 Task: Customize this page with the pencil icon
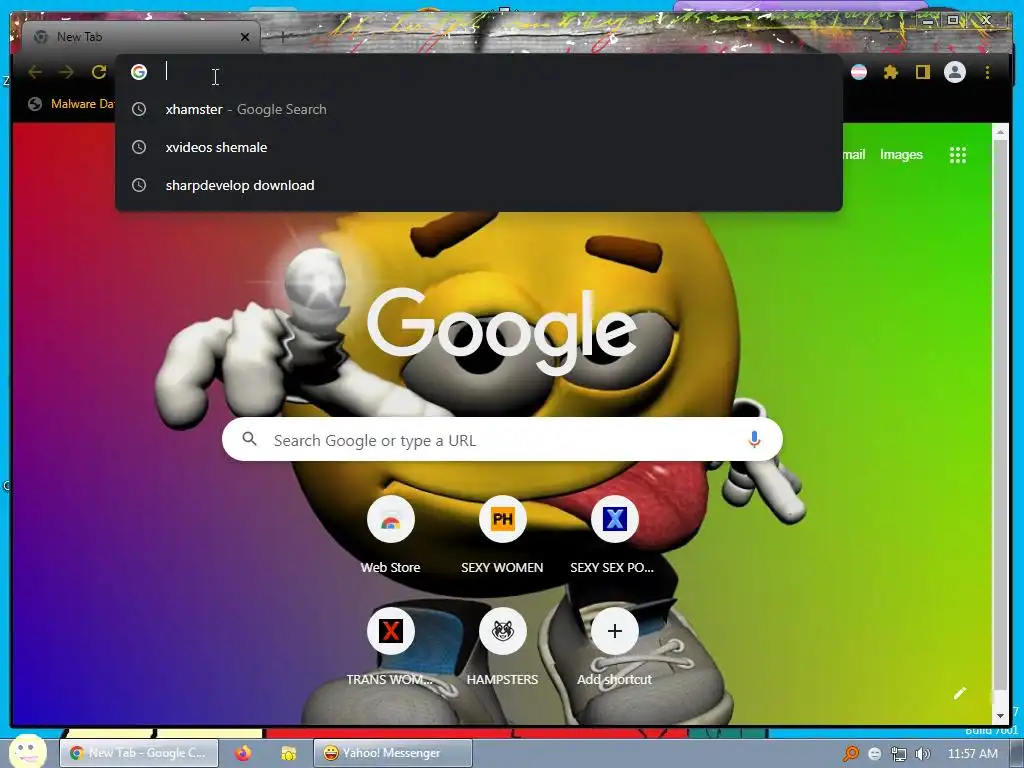coord(959,694)
